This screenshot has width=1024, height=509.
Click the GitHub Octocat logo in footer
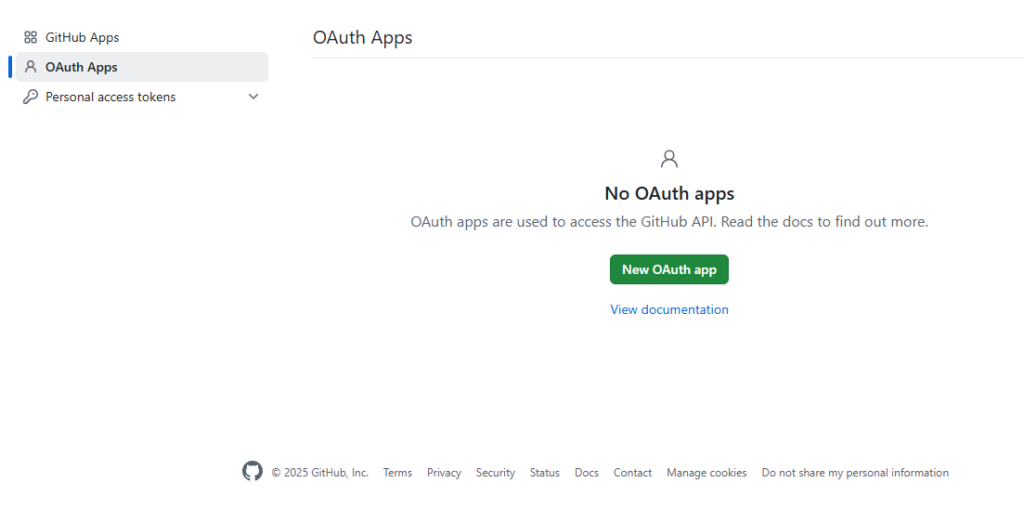point(253,472)
